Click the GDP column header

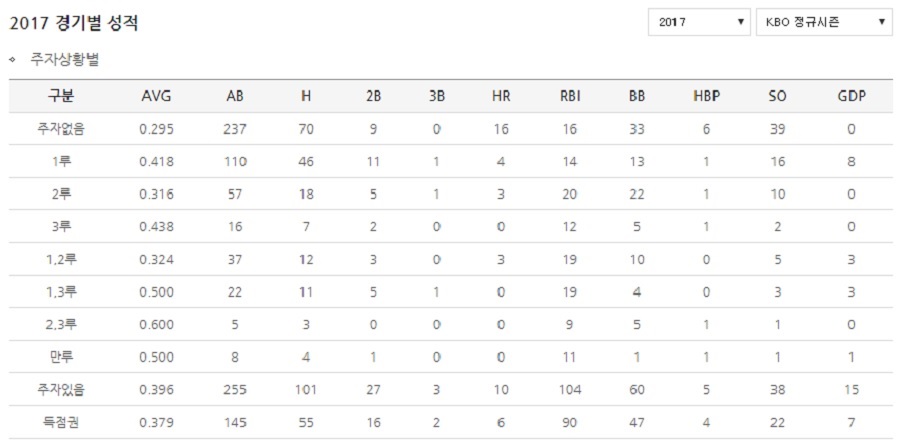click(x=851, y=96)
